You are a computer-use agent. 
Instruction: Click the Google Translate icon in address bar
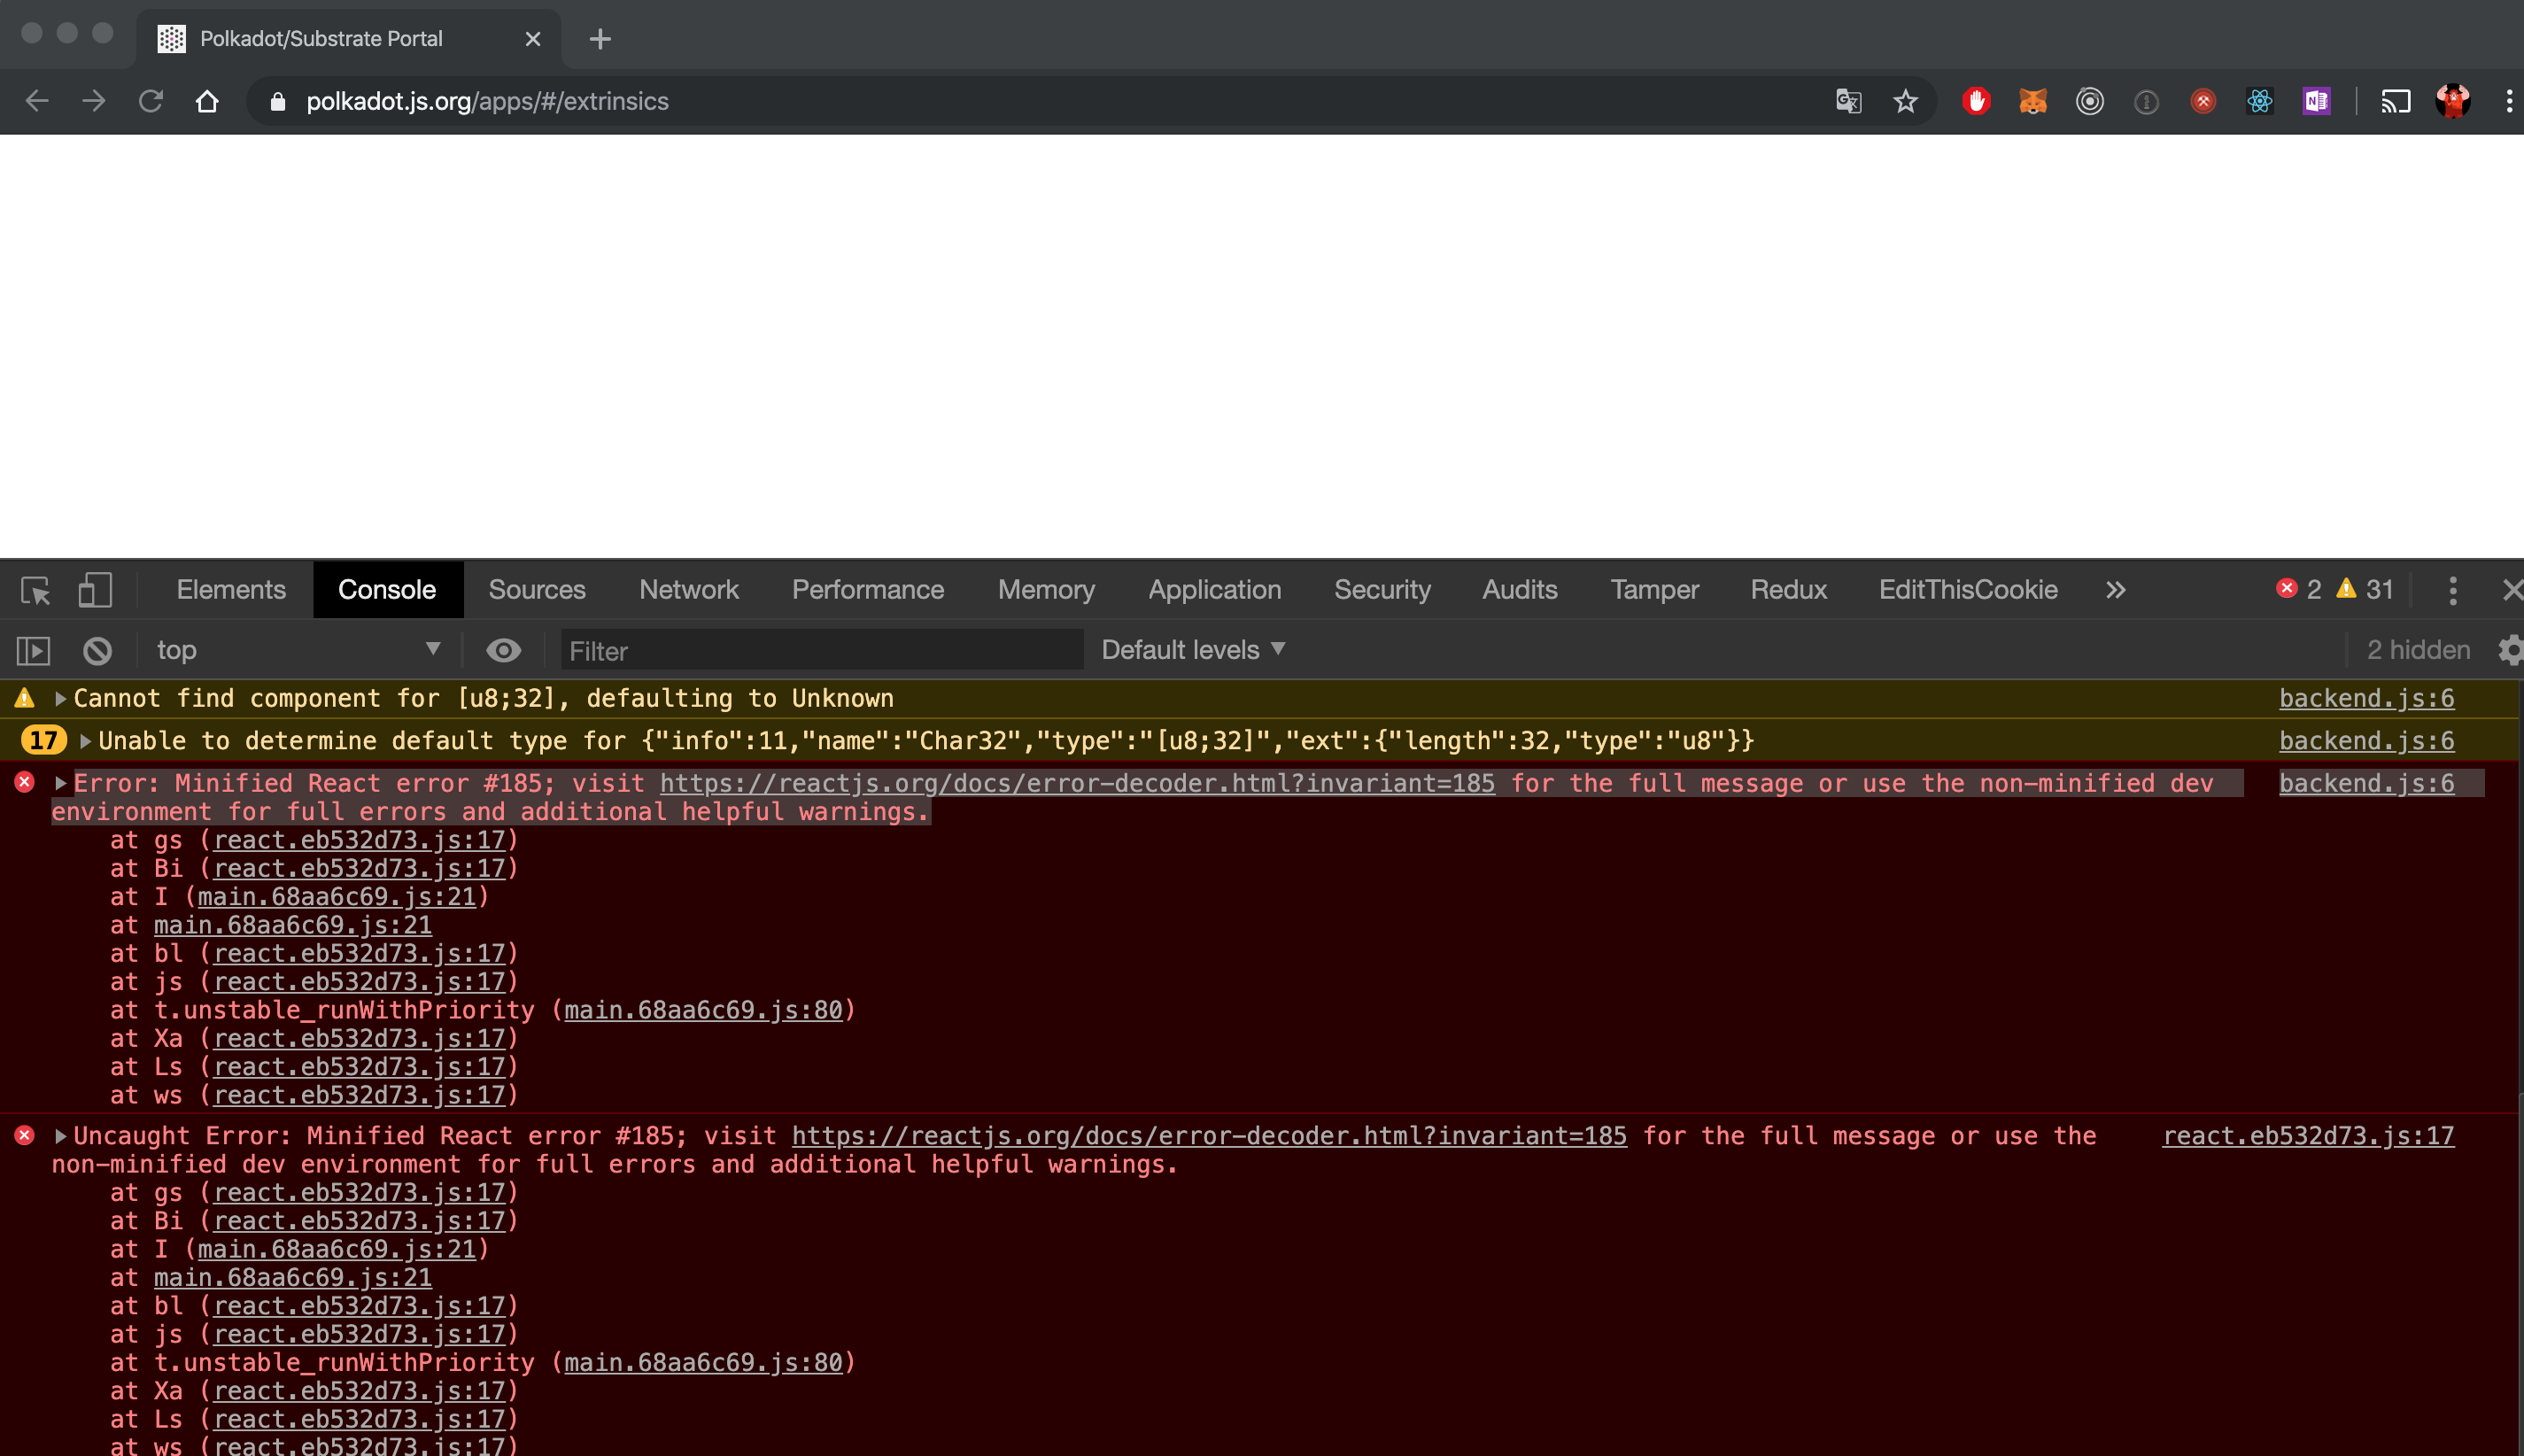click(1848, 101)
